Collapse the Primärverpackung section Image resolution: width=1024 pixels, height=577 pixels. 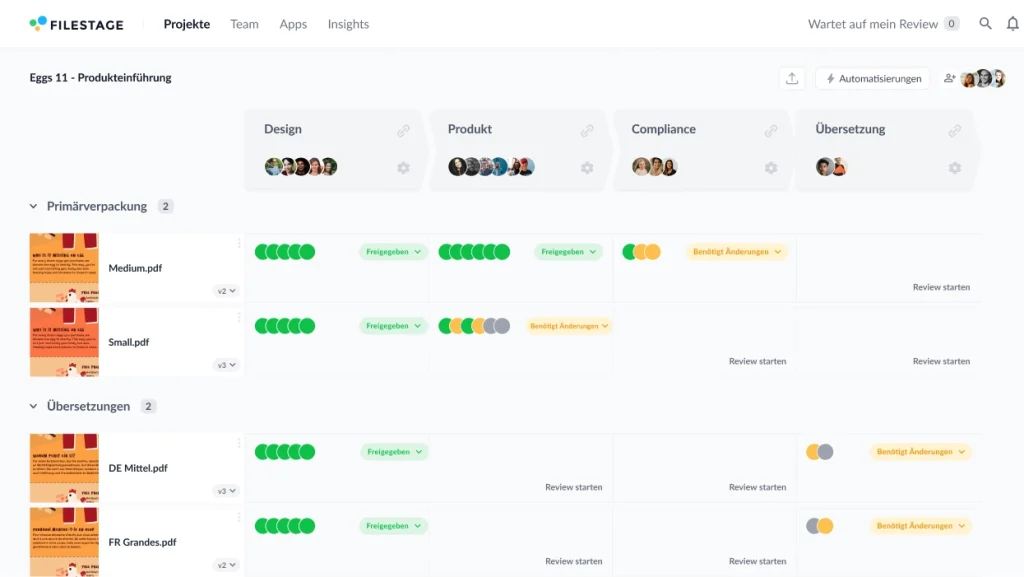(33, 206)
